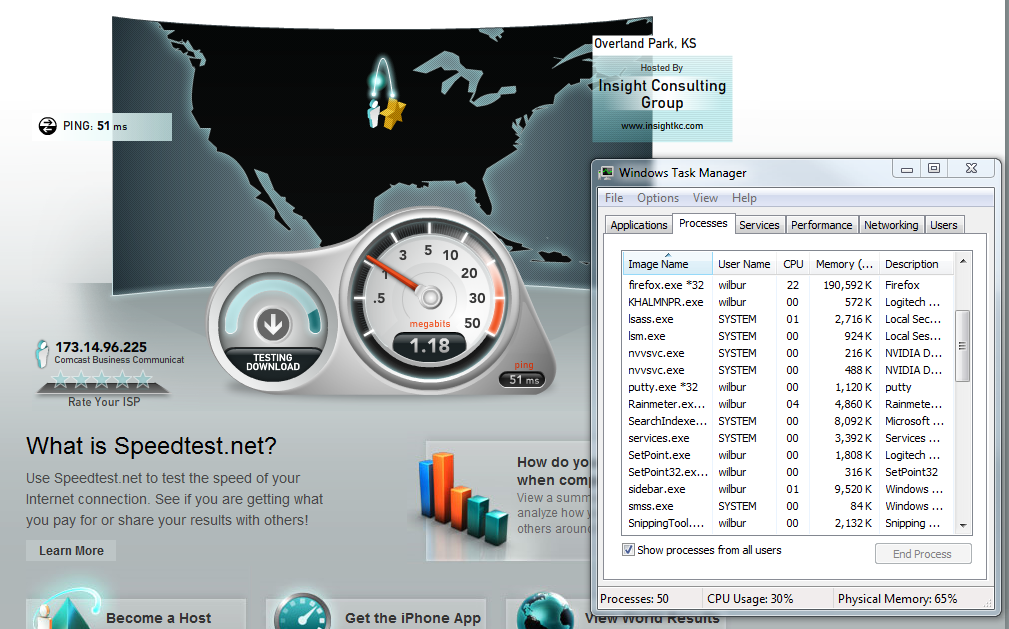Open the Users tab
Image resolution: width=1009 pixels, height=629 pixels.
tap(943, 225)
